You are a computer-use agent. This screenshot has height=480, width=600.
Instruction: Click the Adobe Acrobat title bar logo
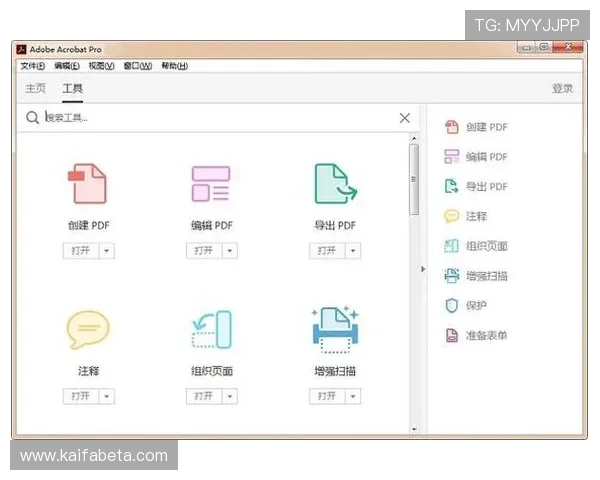click(21, 49)
